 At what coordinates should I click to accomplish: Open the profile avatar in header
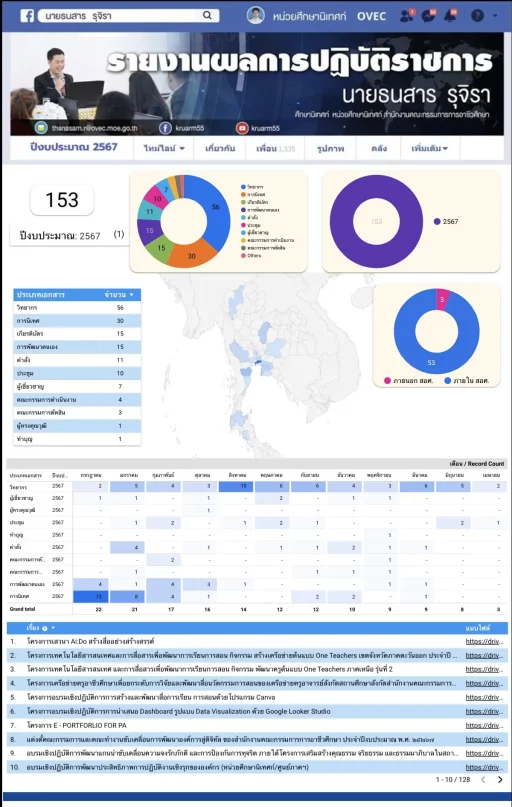pyautogui.click(x=255, y=15)
